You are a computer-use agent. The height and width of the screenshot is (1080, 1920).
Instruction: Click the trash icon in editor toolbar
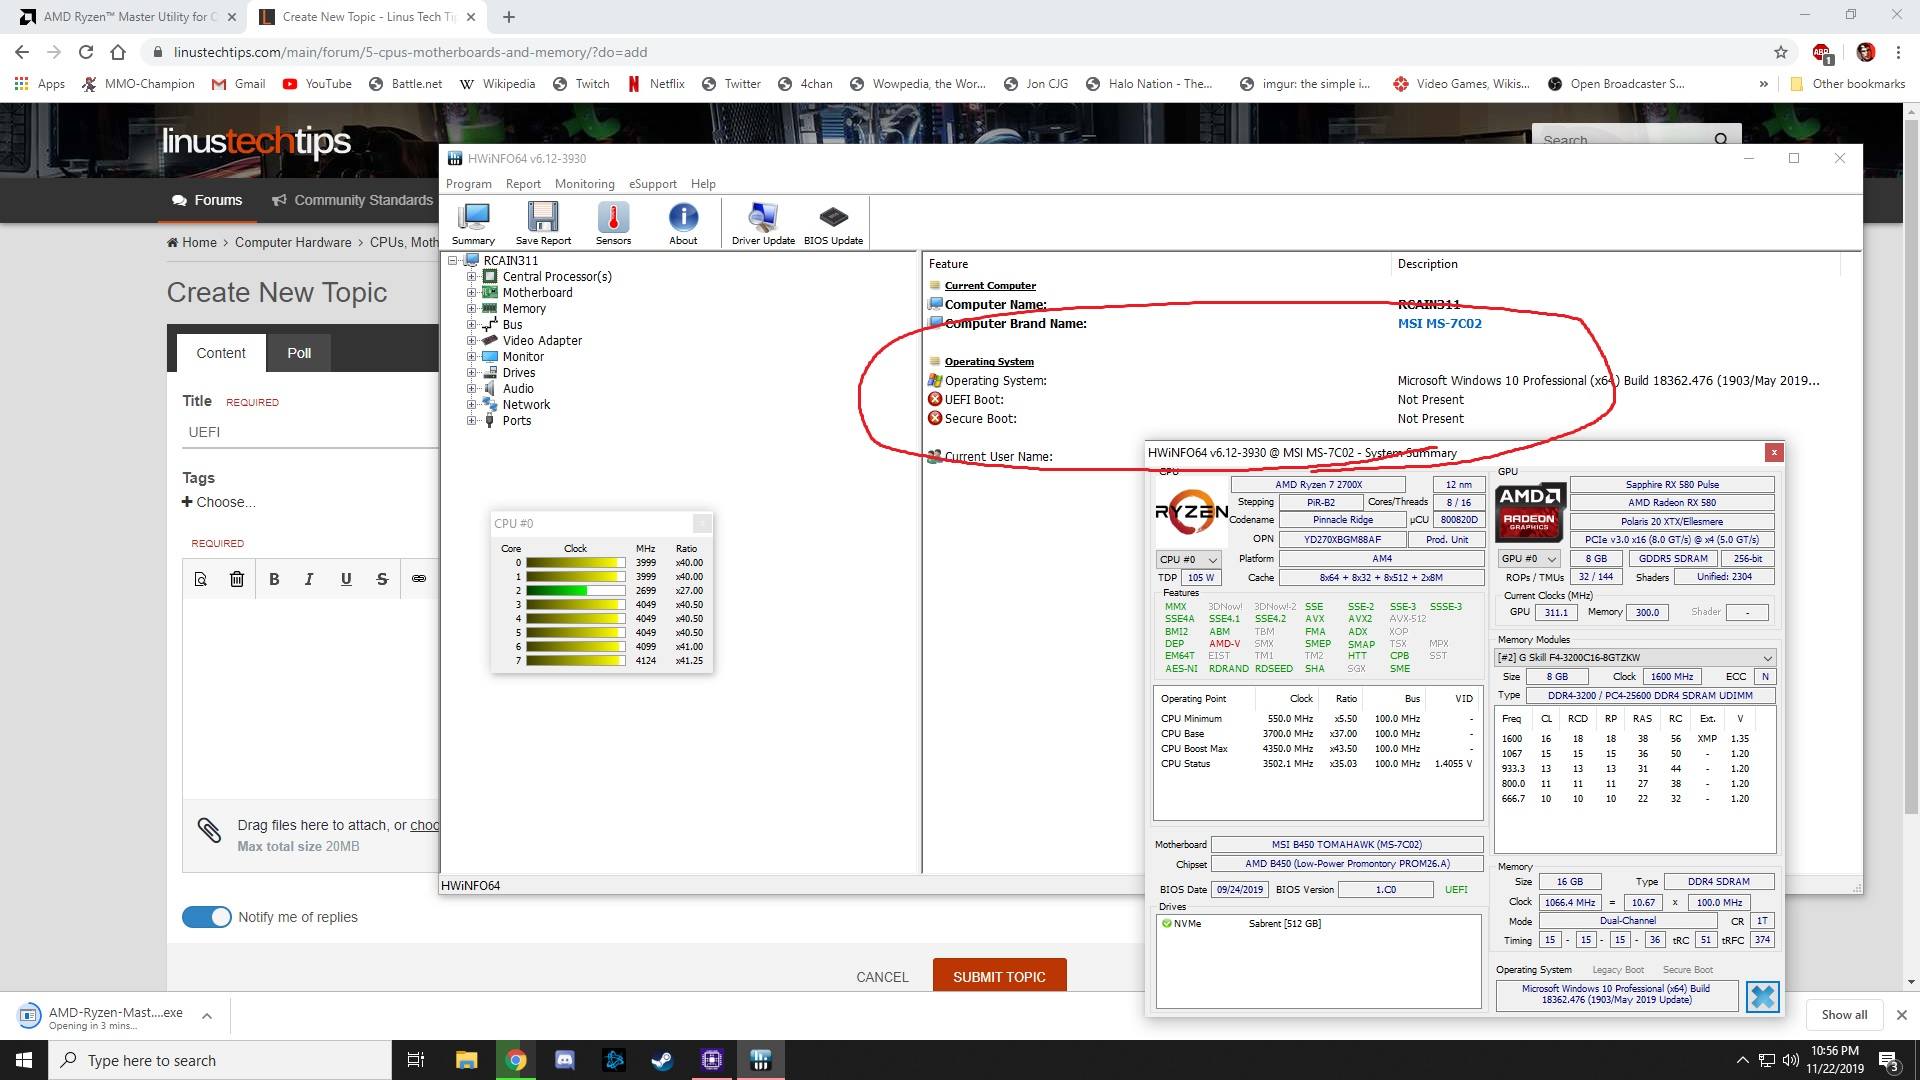[237, 579]
